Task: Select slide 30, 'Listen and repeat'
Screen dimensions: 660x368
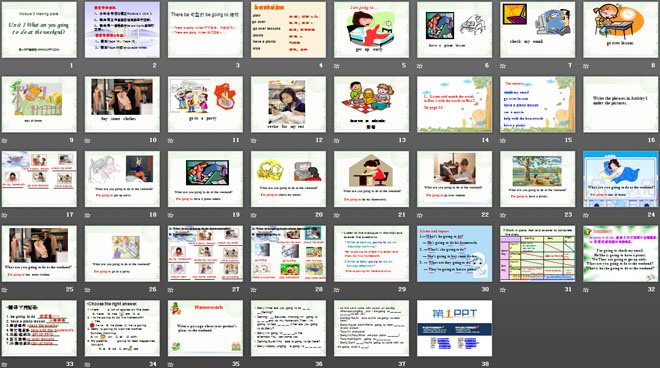Action: tap(455, 253)
